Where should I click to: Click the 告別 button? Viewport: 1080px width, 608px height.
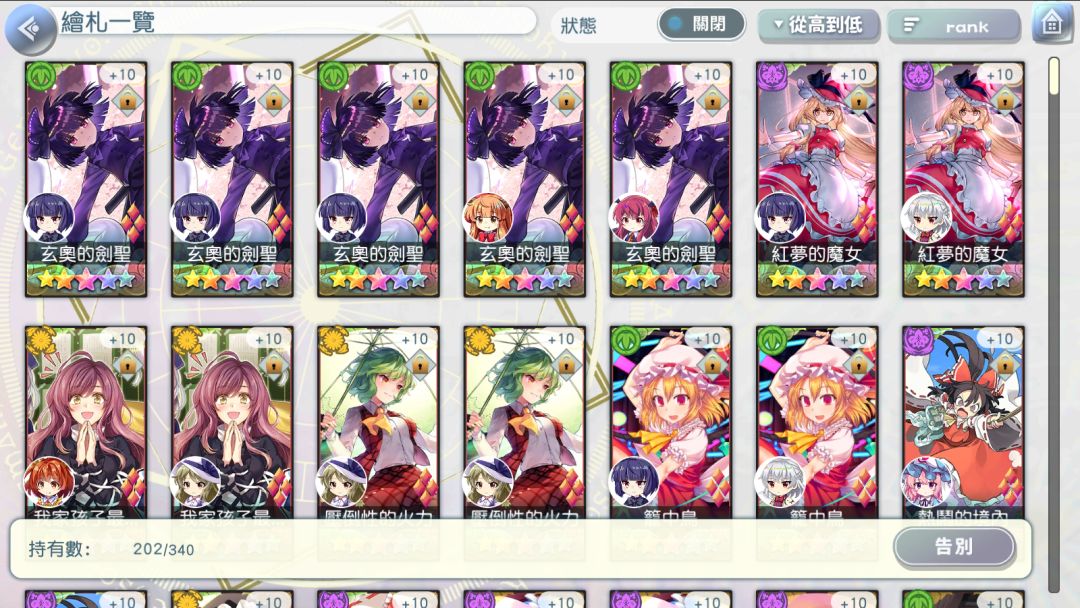click(954, 547)
